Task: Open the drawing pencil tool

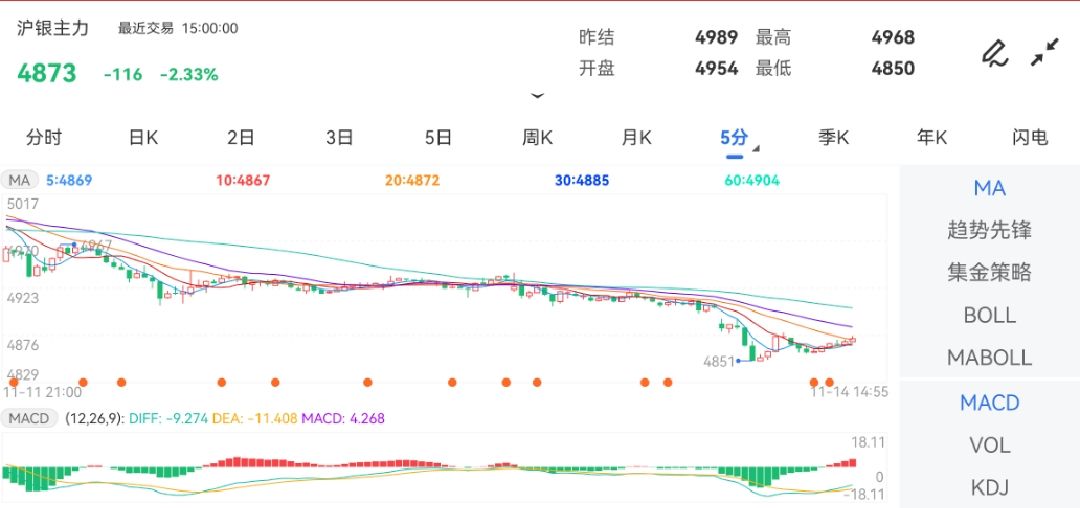Action: click(995, 54)
